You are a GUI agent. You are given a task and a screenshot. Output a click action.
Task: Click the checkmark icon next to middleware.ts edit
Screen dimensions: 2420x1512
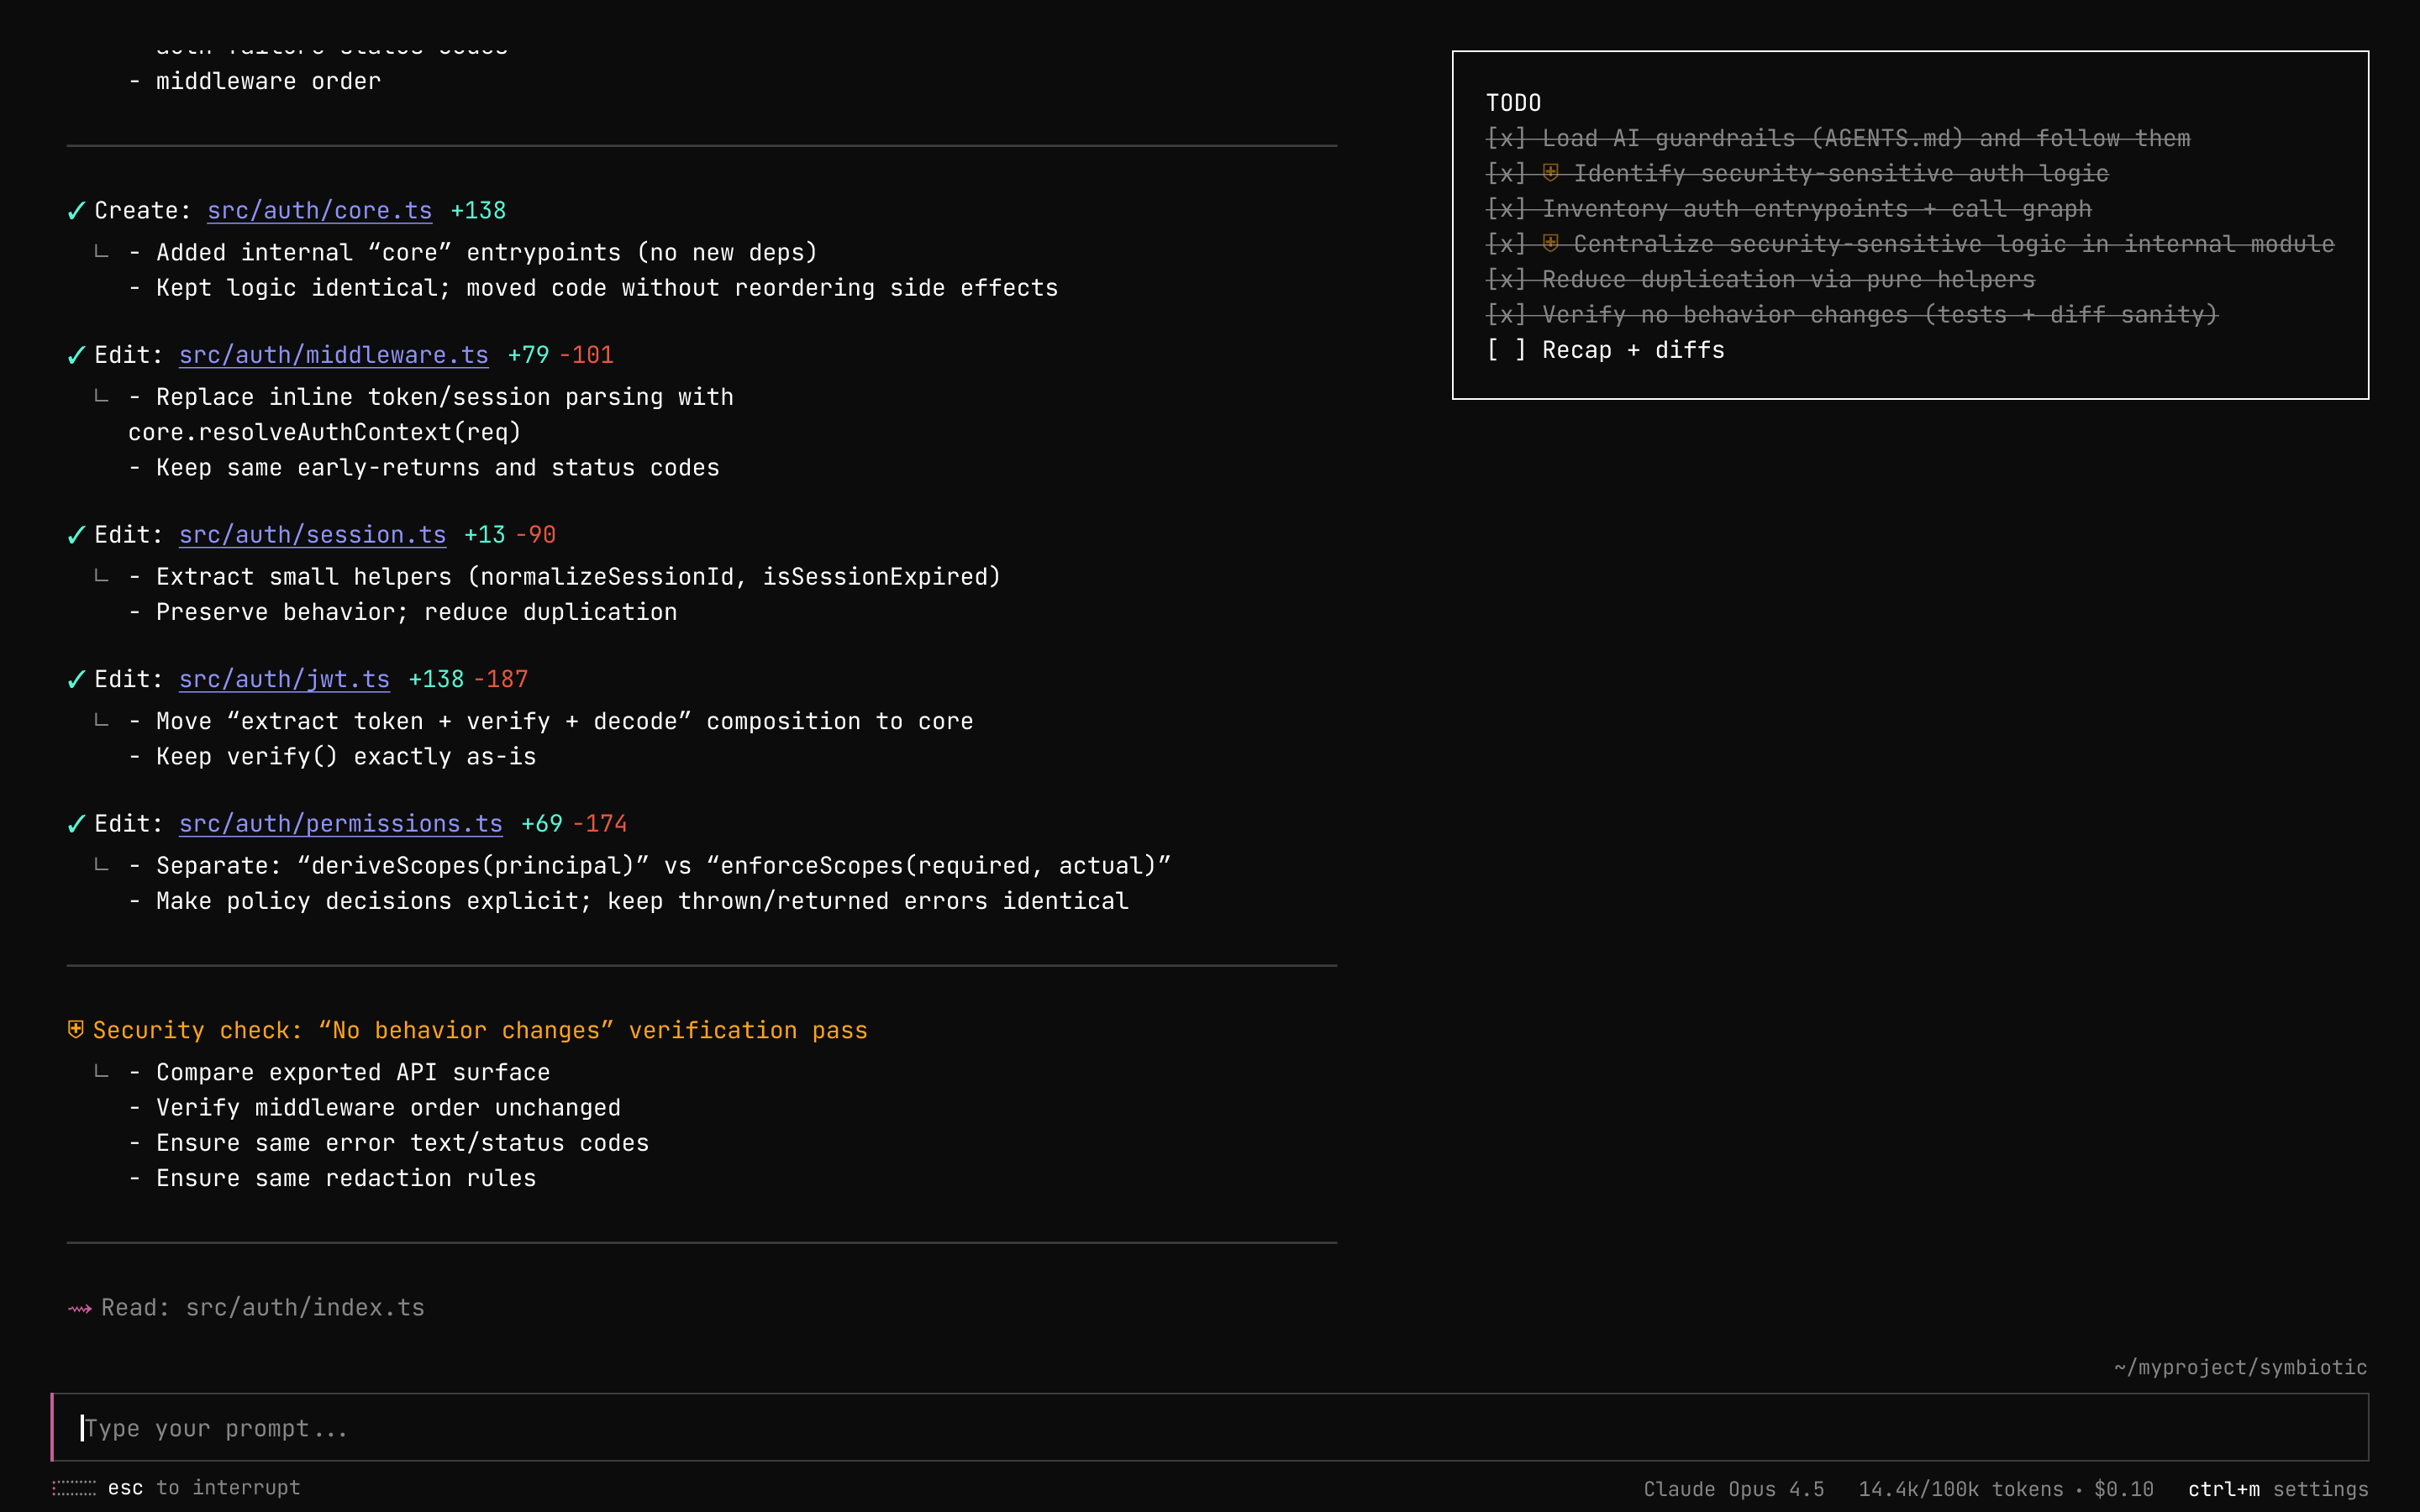pyautogui.click(x=76, y=355)
